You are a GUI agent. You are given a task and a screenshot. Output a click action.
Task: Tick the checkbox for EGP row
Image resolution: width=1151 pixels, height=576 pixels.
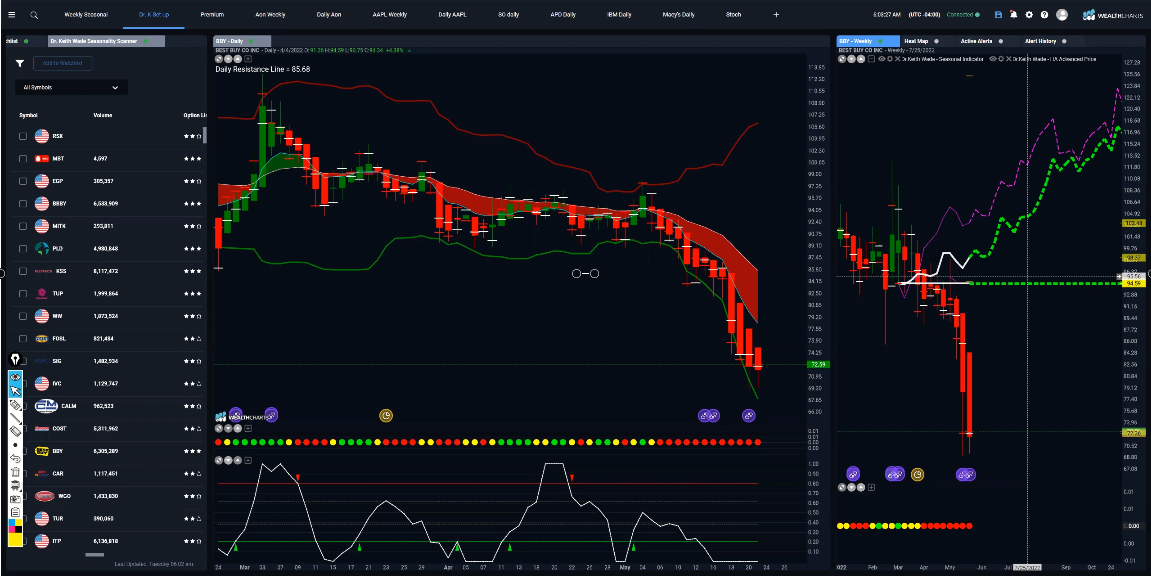coord(23,181)
